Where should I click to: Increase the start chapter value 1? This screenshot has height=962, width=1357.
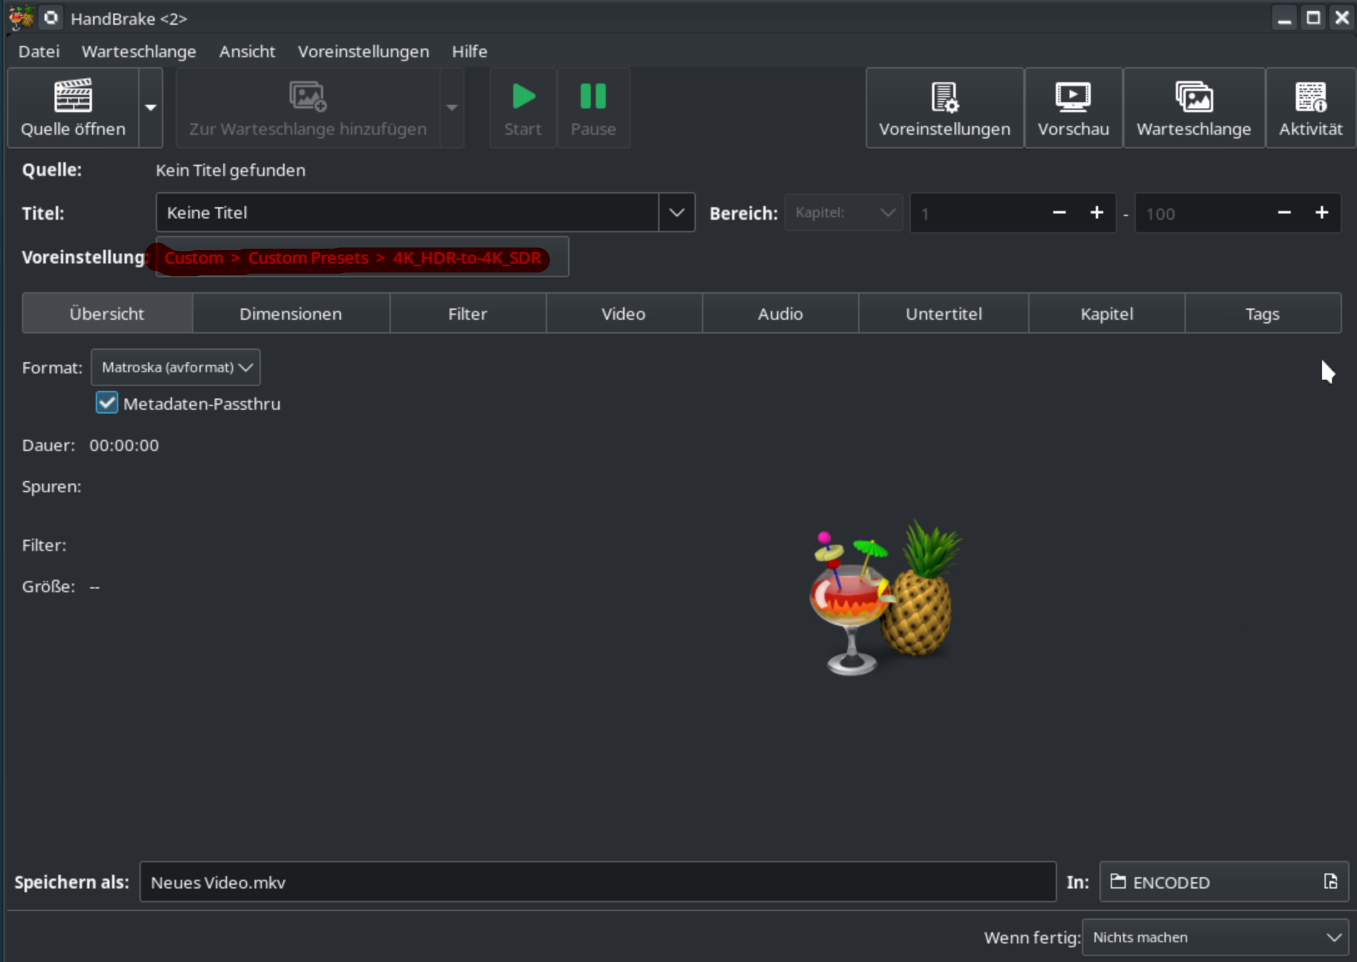click(1097, 212)
